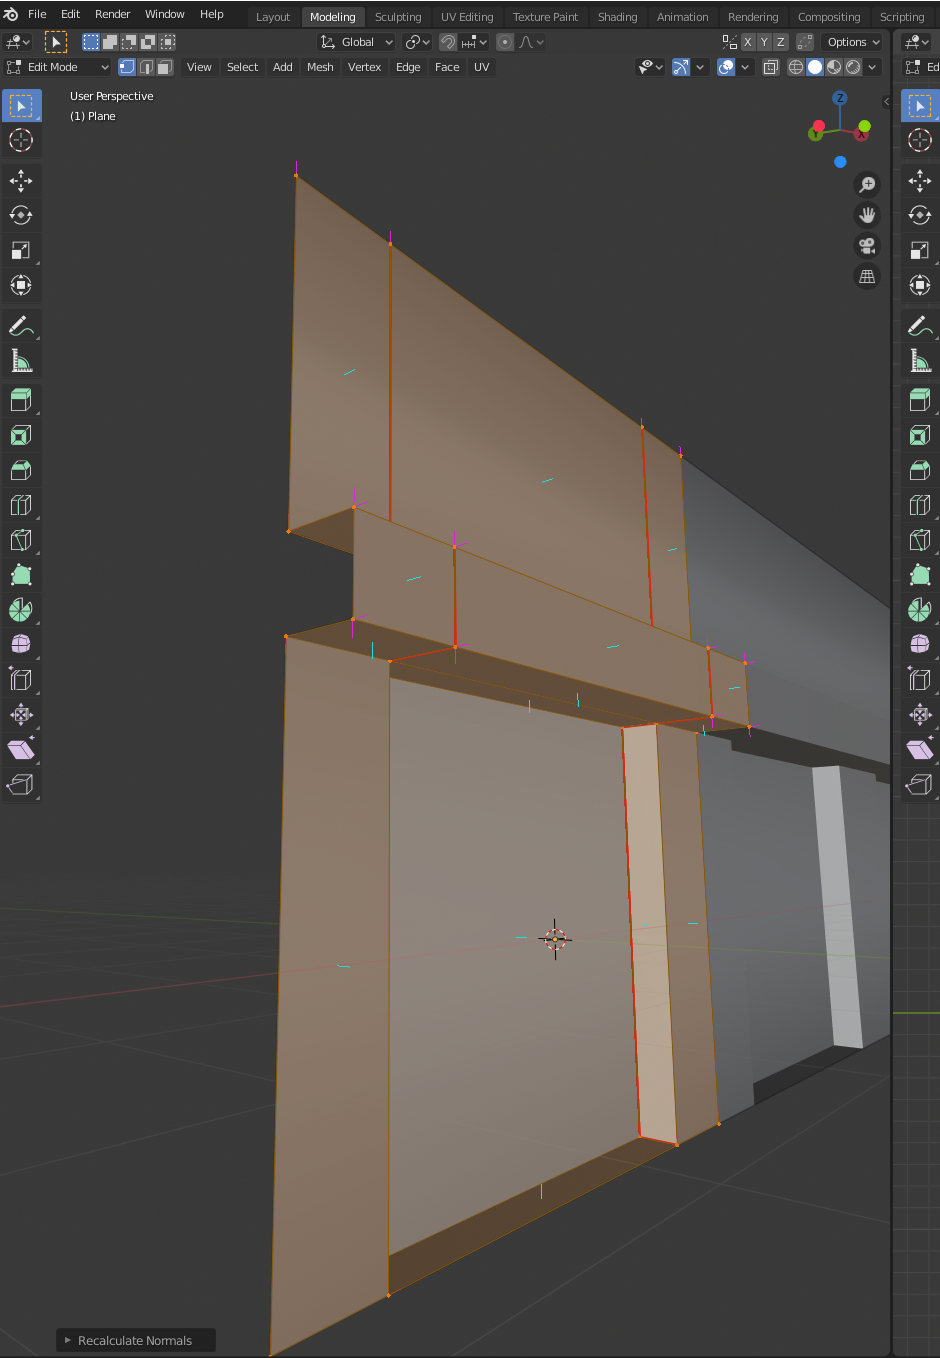Pick the Extrude Region tool in left toolbar
Viewport: 940px width, 1358px height.
click(x=21, y=400)
